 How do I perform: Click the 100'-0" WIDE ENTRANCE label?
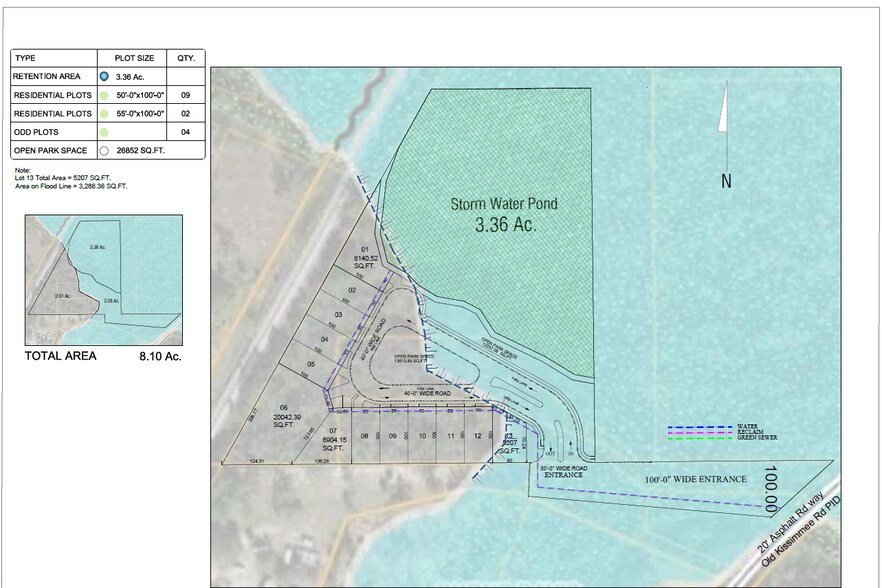point(696,479)
